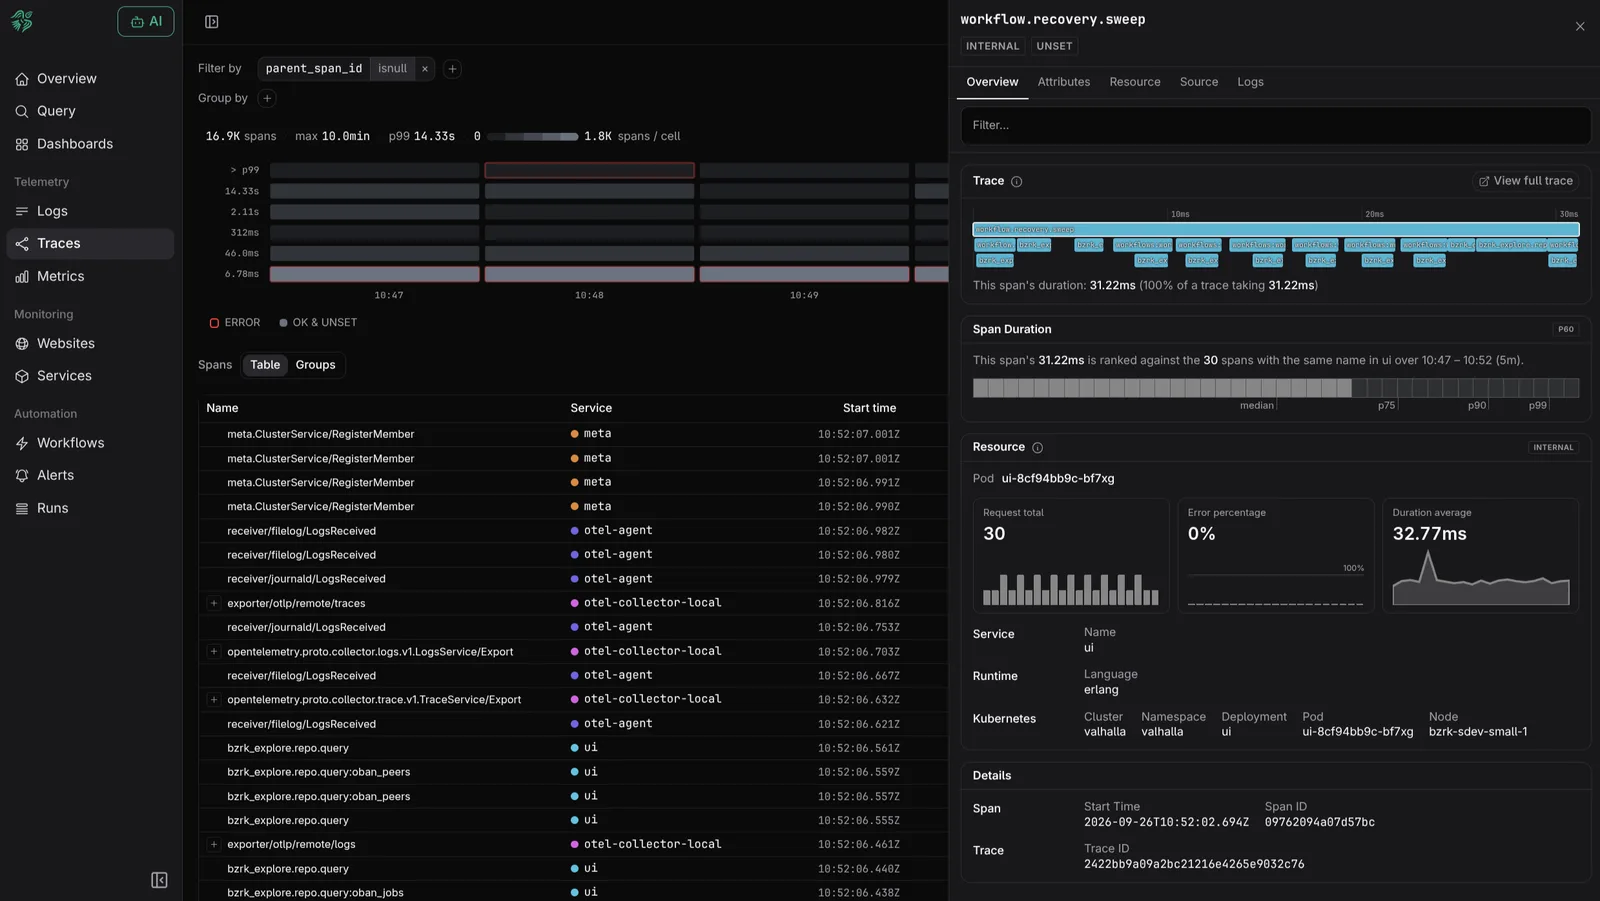
Task: Open the Attributes tab
Action: pos(1063,82)
